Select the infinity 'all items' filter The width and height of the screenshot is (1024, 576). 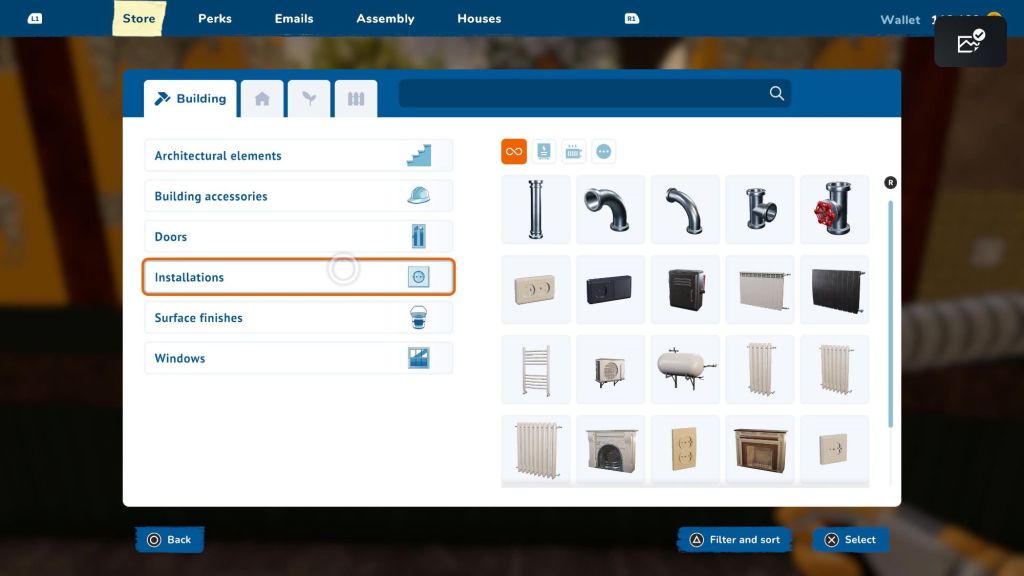[514, 152]
